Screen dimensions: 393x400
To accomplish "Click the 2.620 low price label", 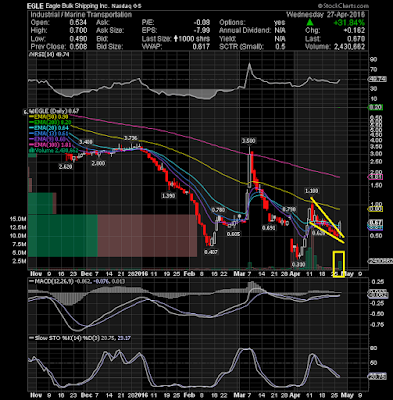I will click(x=65, y=167).
